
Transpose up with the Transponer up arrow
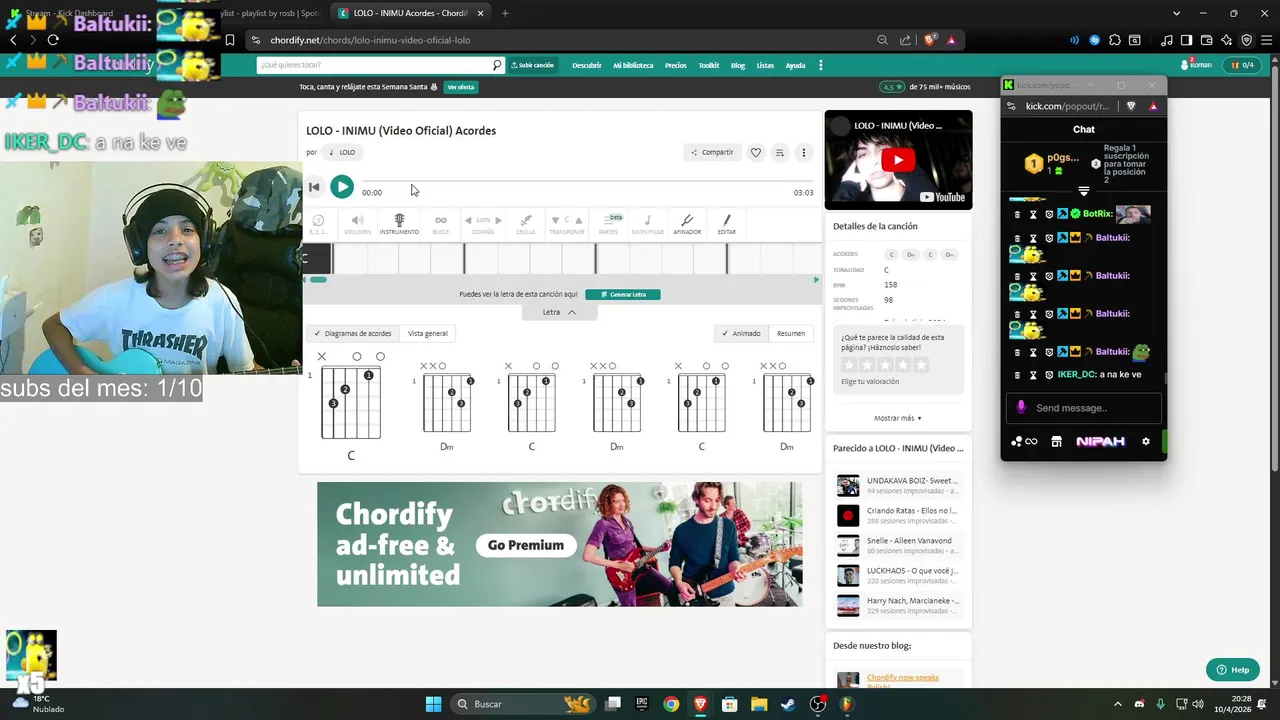tap(578, 220)
